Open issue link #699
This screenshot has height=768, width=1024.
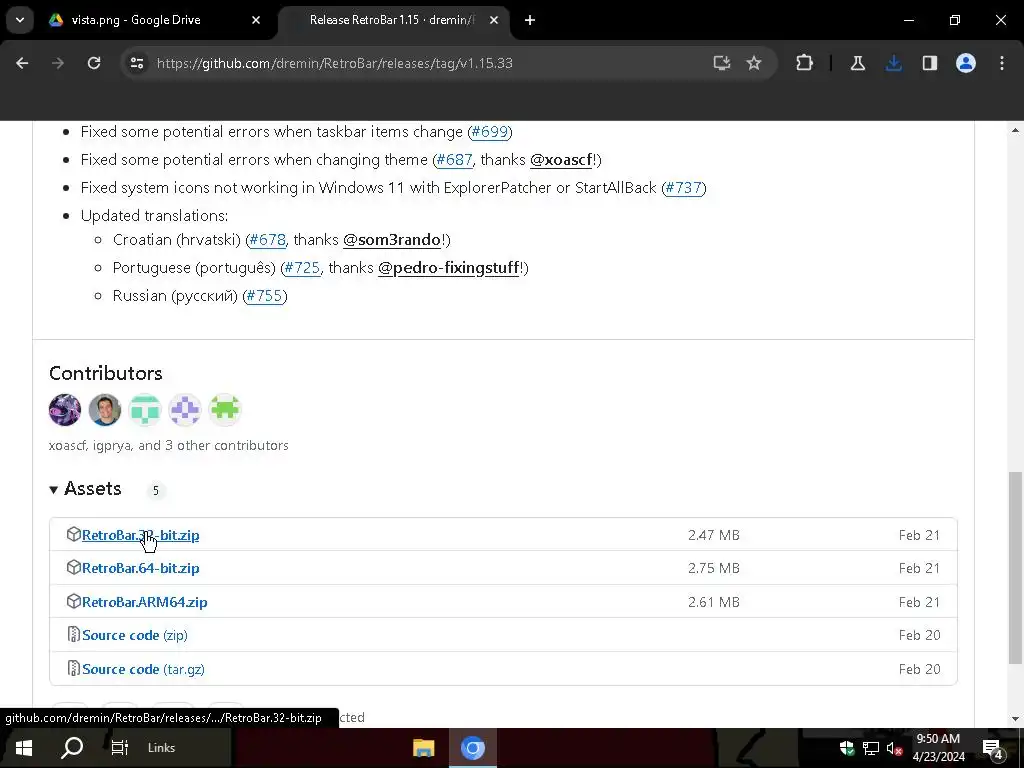490,132
